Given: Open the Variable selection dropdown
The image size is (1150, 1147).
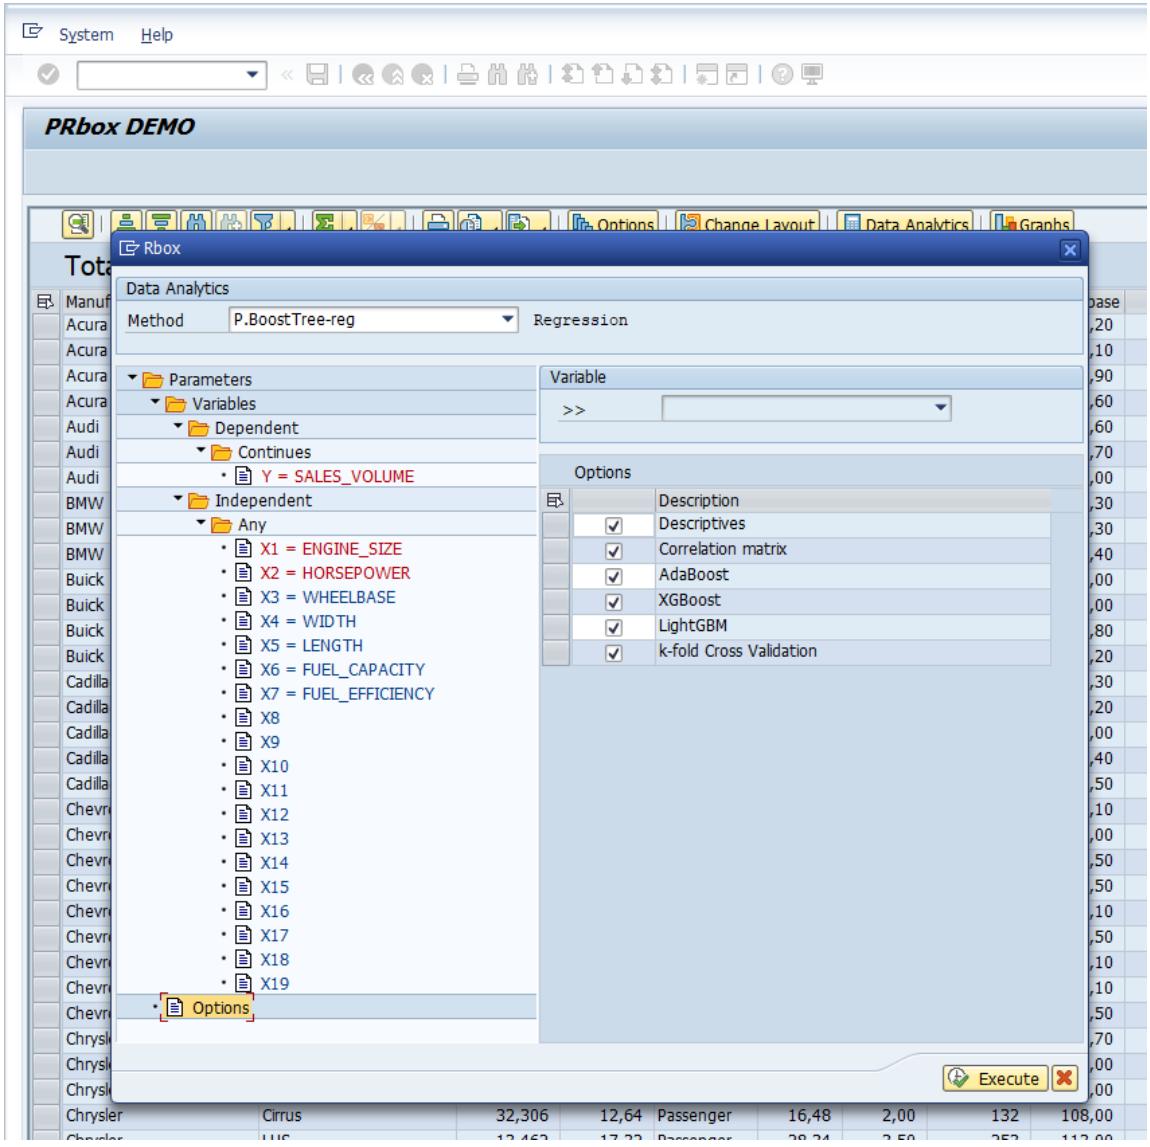Looking at the screenshot, I should point(939,408).
